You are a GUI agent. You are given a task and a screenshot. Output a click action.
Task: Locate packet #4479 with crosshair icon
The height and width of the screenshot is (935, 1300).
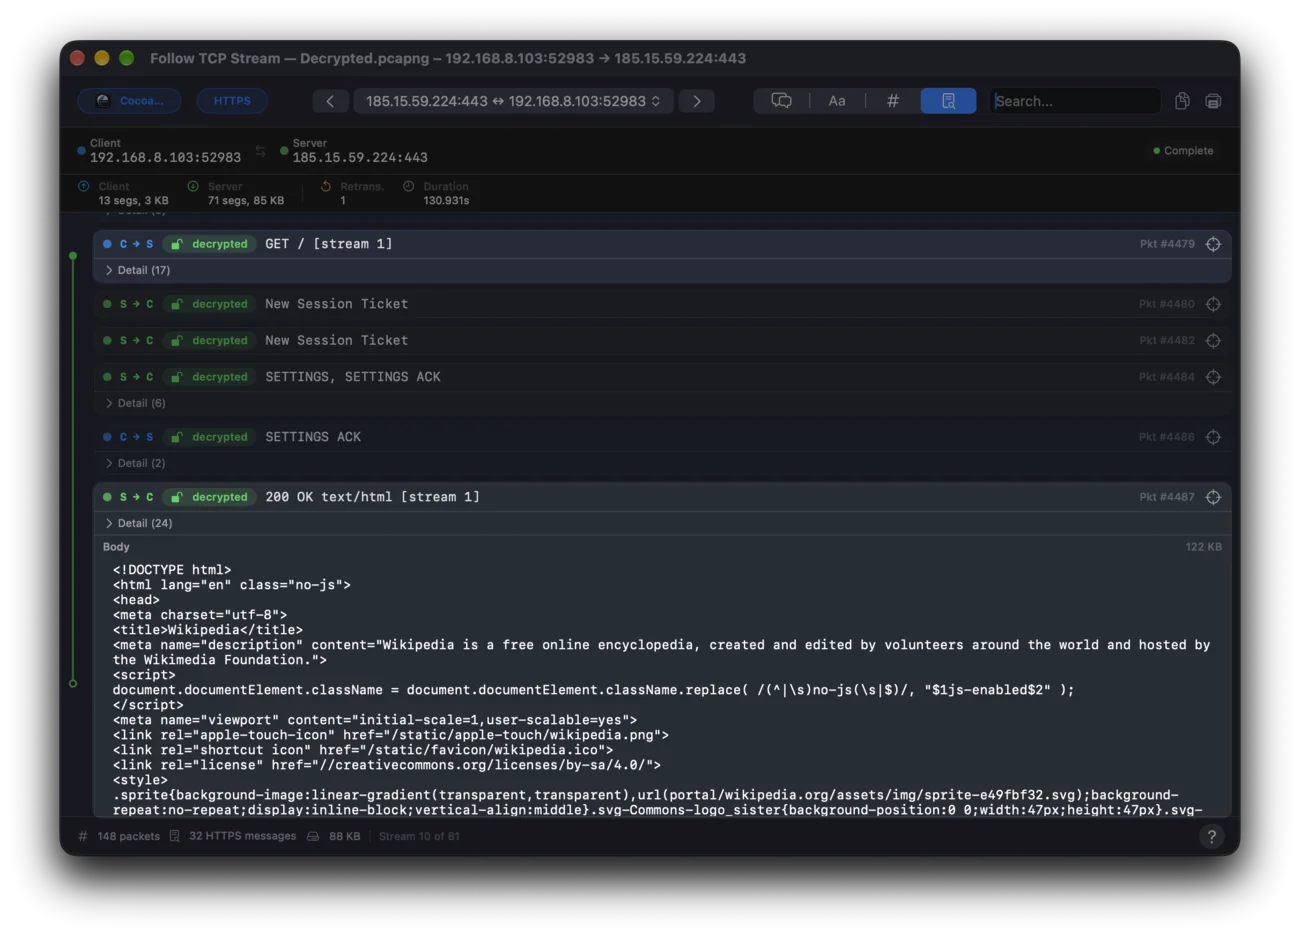click(x=1213, y=244)
